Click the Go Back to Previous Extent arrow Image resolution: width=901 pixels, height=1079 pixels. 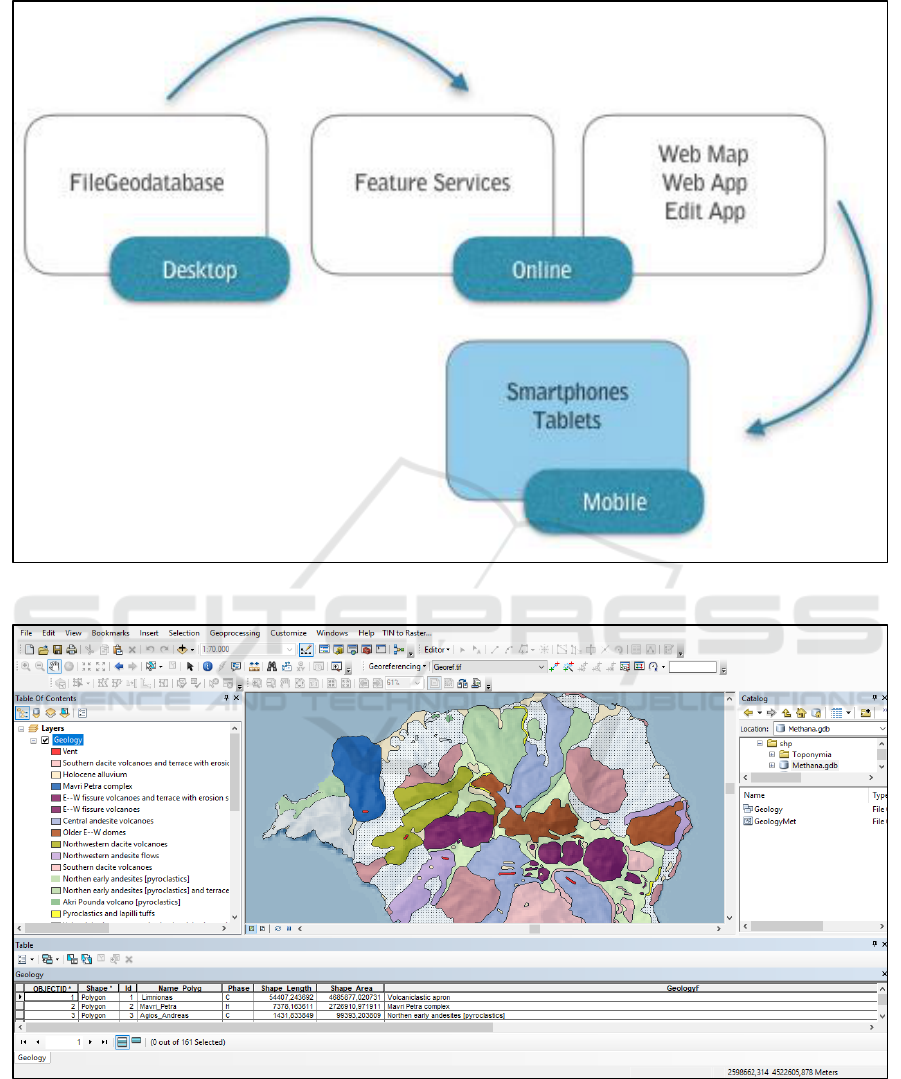[x=118, y=666]
